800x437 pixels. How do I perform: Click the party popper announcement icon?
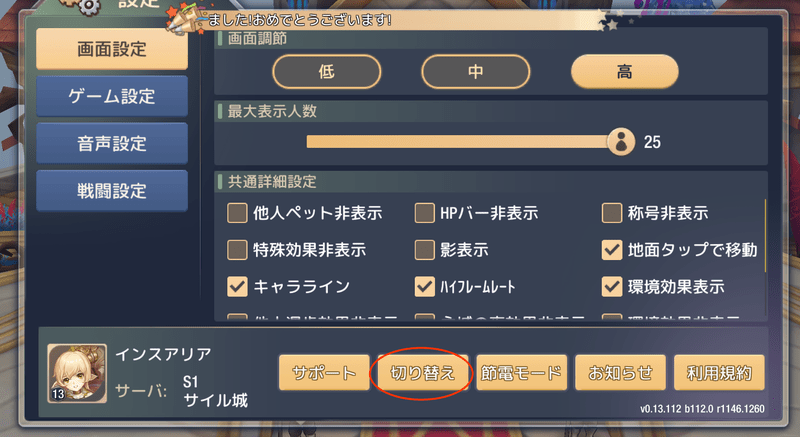point(183,21)
